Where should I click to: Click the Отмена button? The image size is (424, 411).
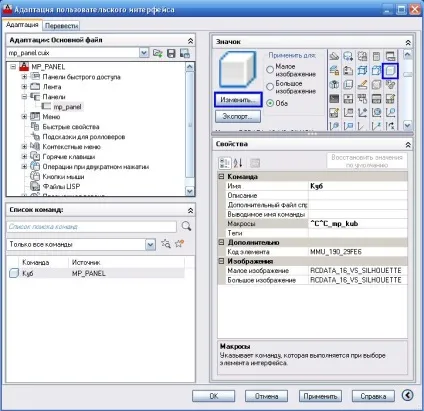(266, 396)
